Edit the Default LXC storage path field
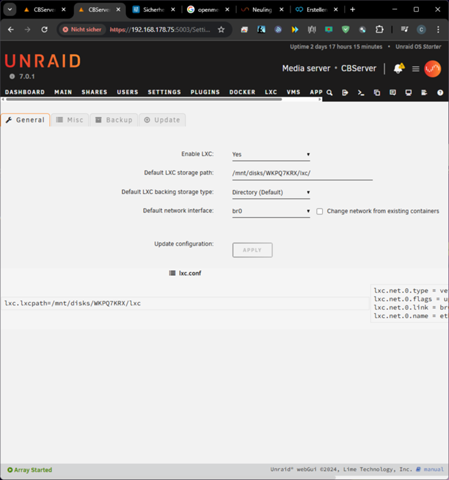Viewport: 449px width, 480px height. tap(302, 173)
